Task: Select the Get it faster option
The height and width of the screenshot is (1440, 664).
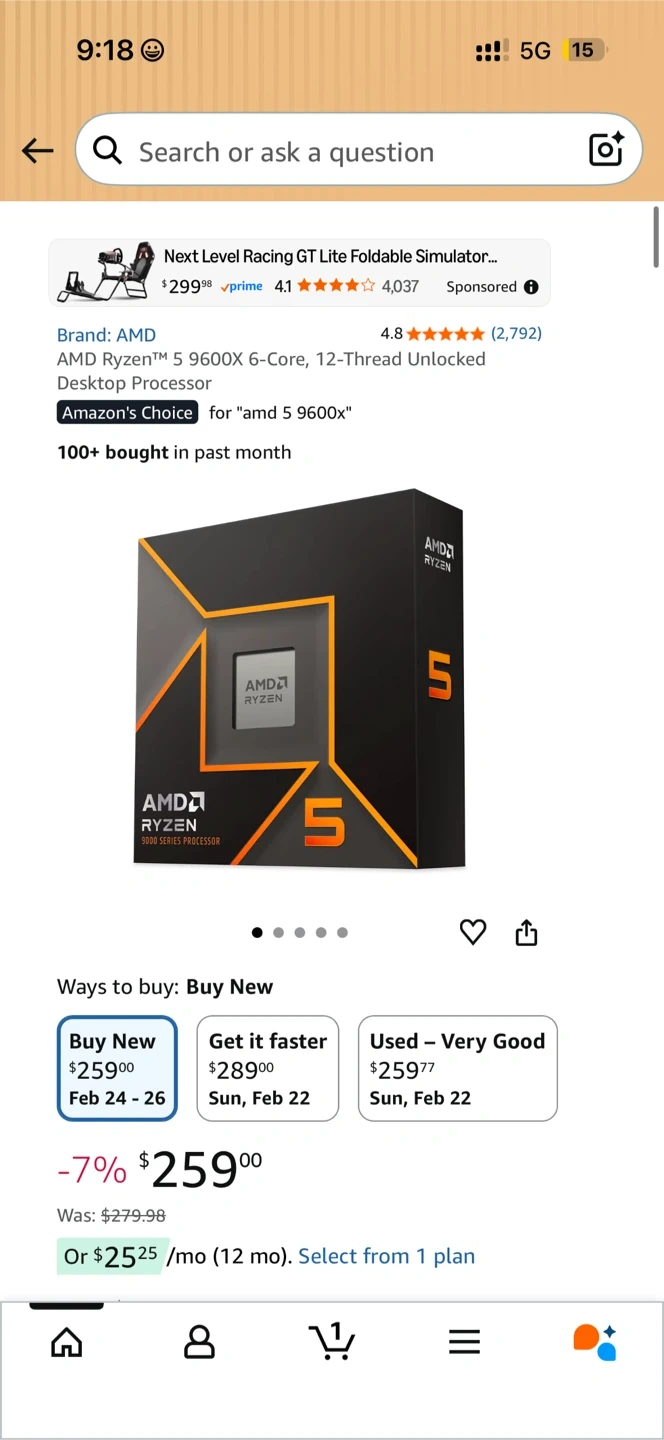Action: click(268, 1069)
